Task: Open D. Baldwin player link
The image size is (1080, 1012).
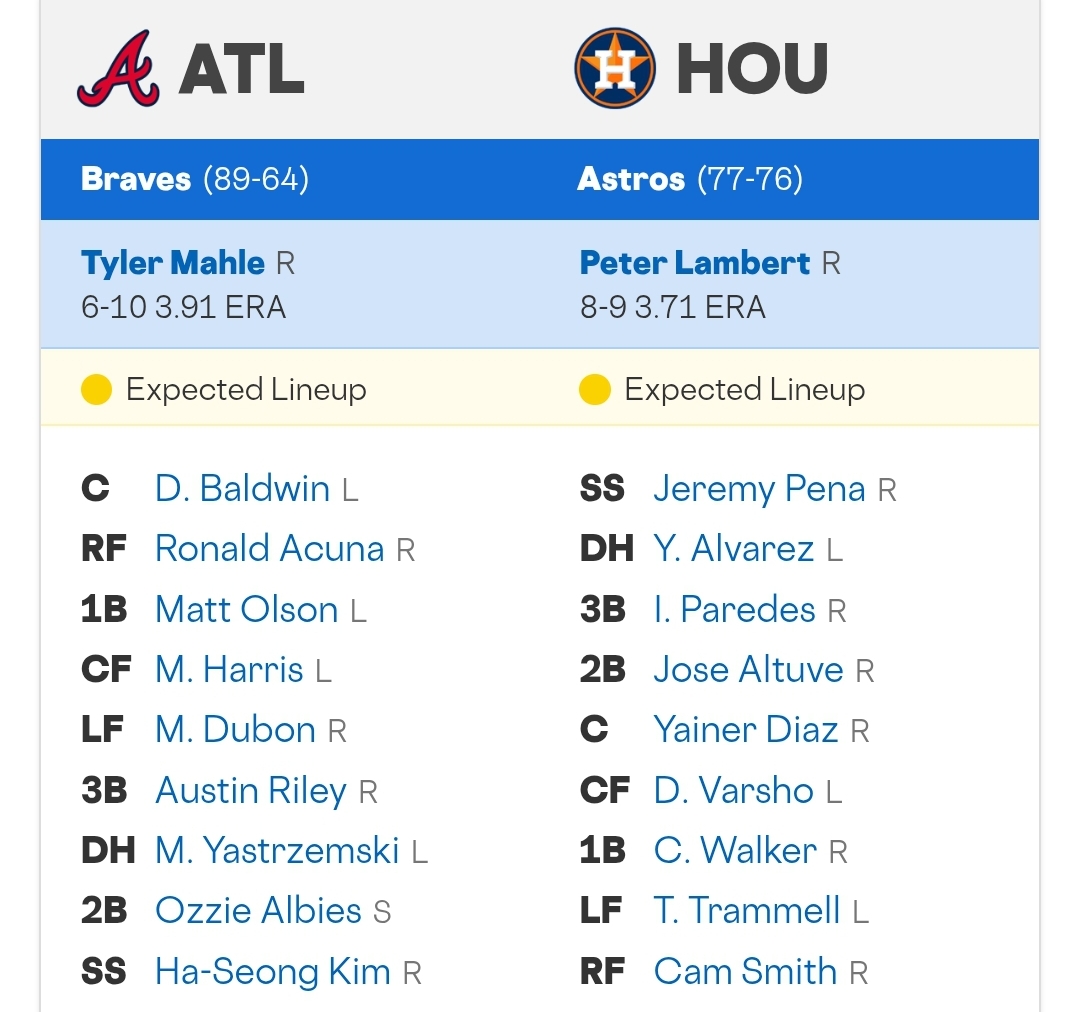Action: coord(242,489)
